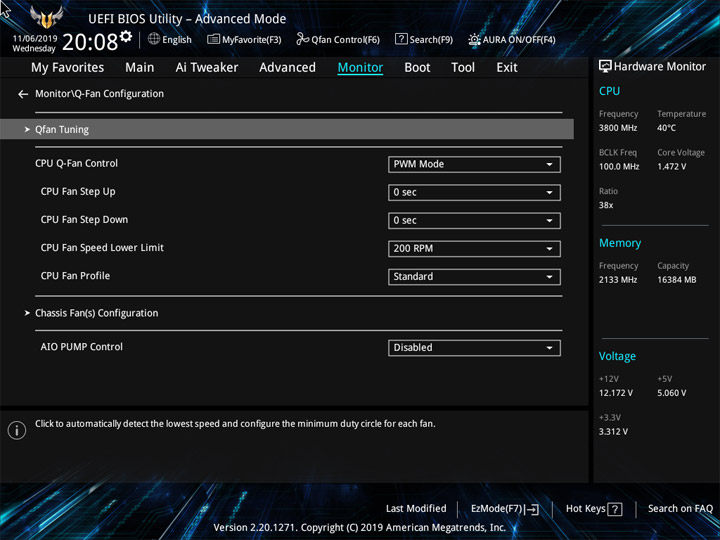Click the BCLK Freq value 100.0 MHz
This screenshot has height=540, width=720.
click(619, 167)
